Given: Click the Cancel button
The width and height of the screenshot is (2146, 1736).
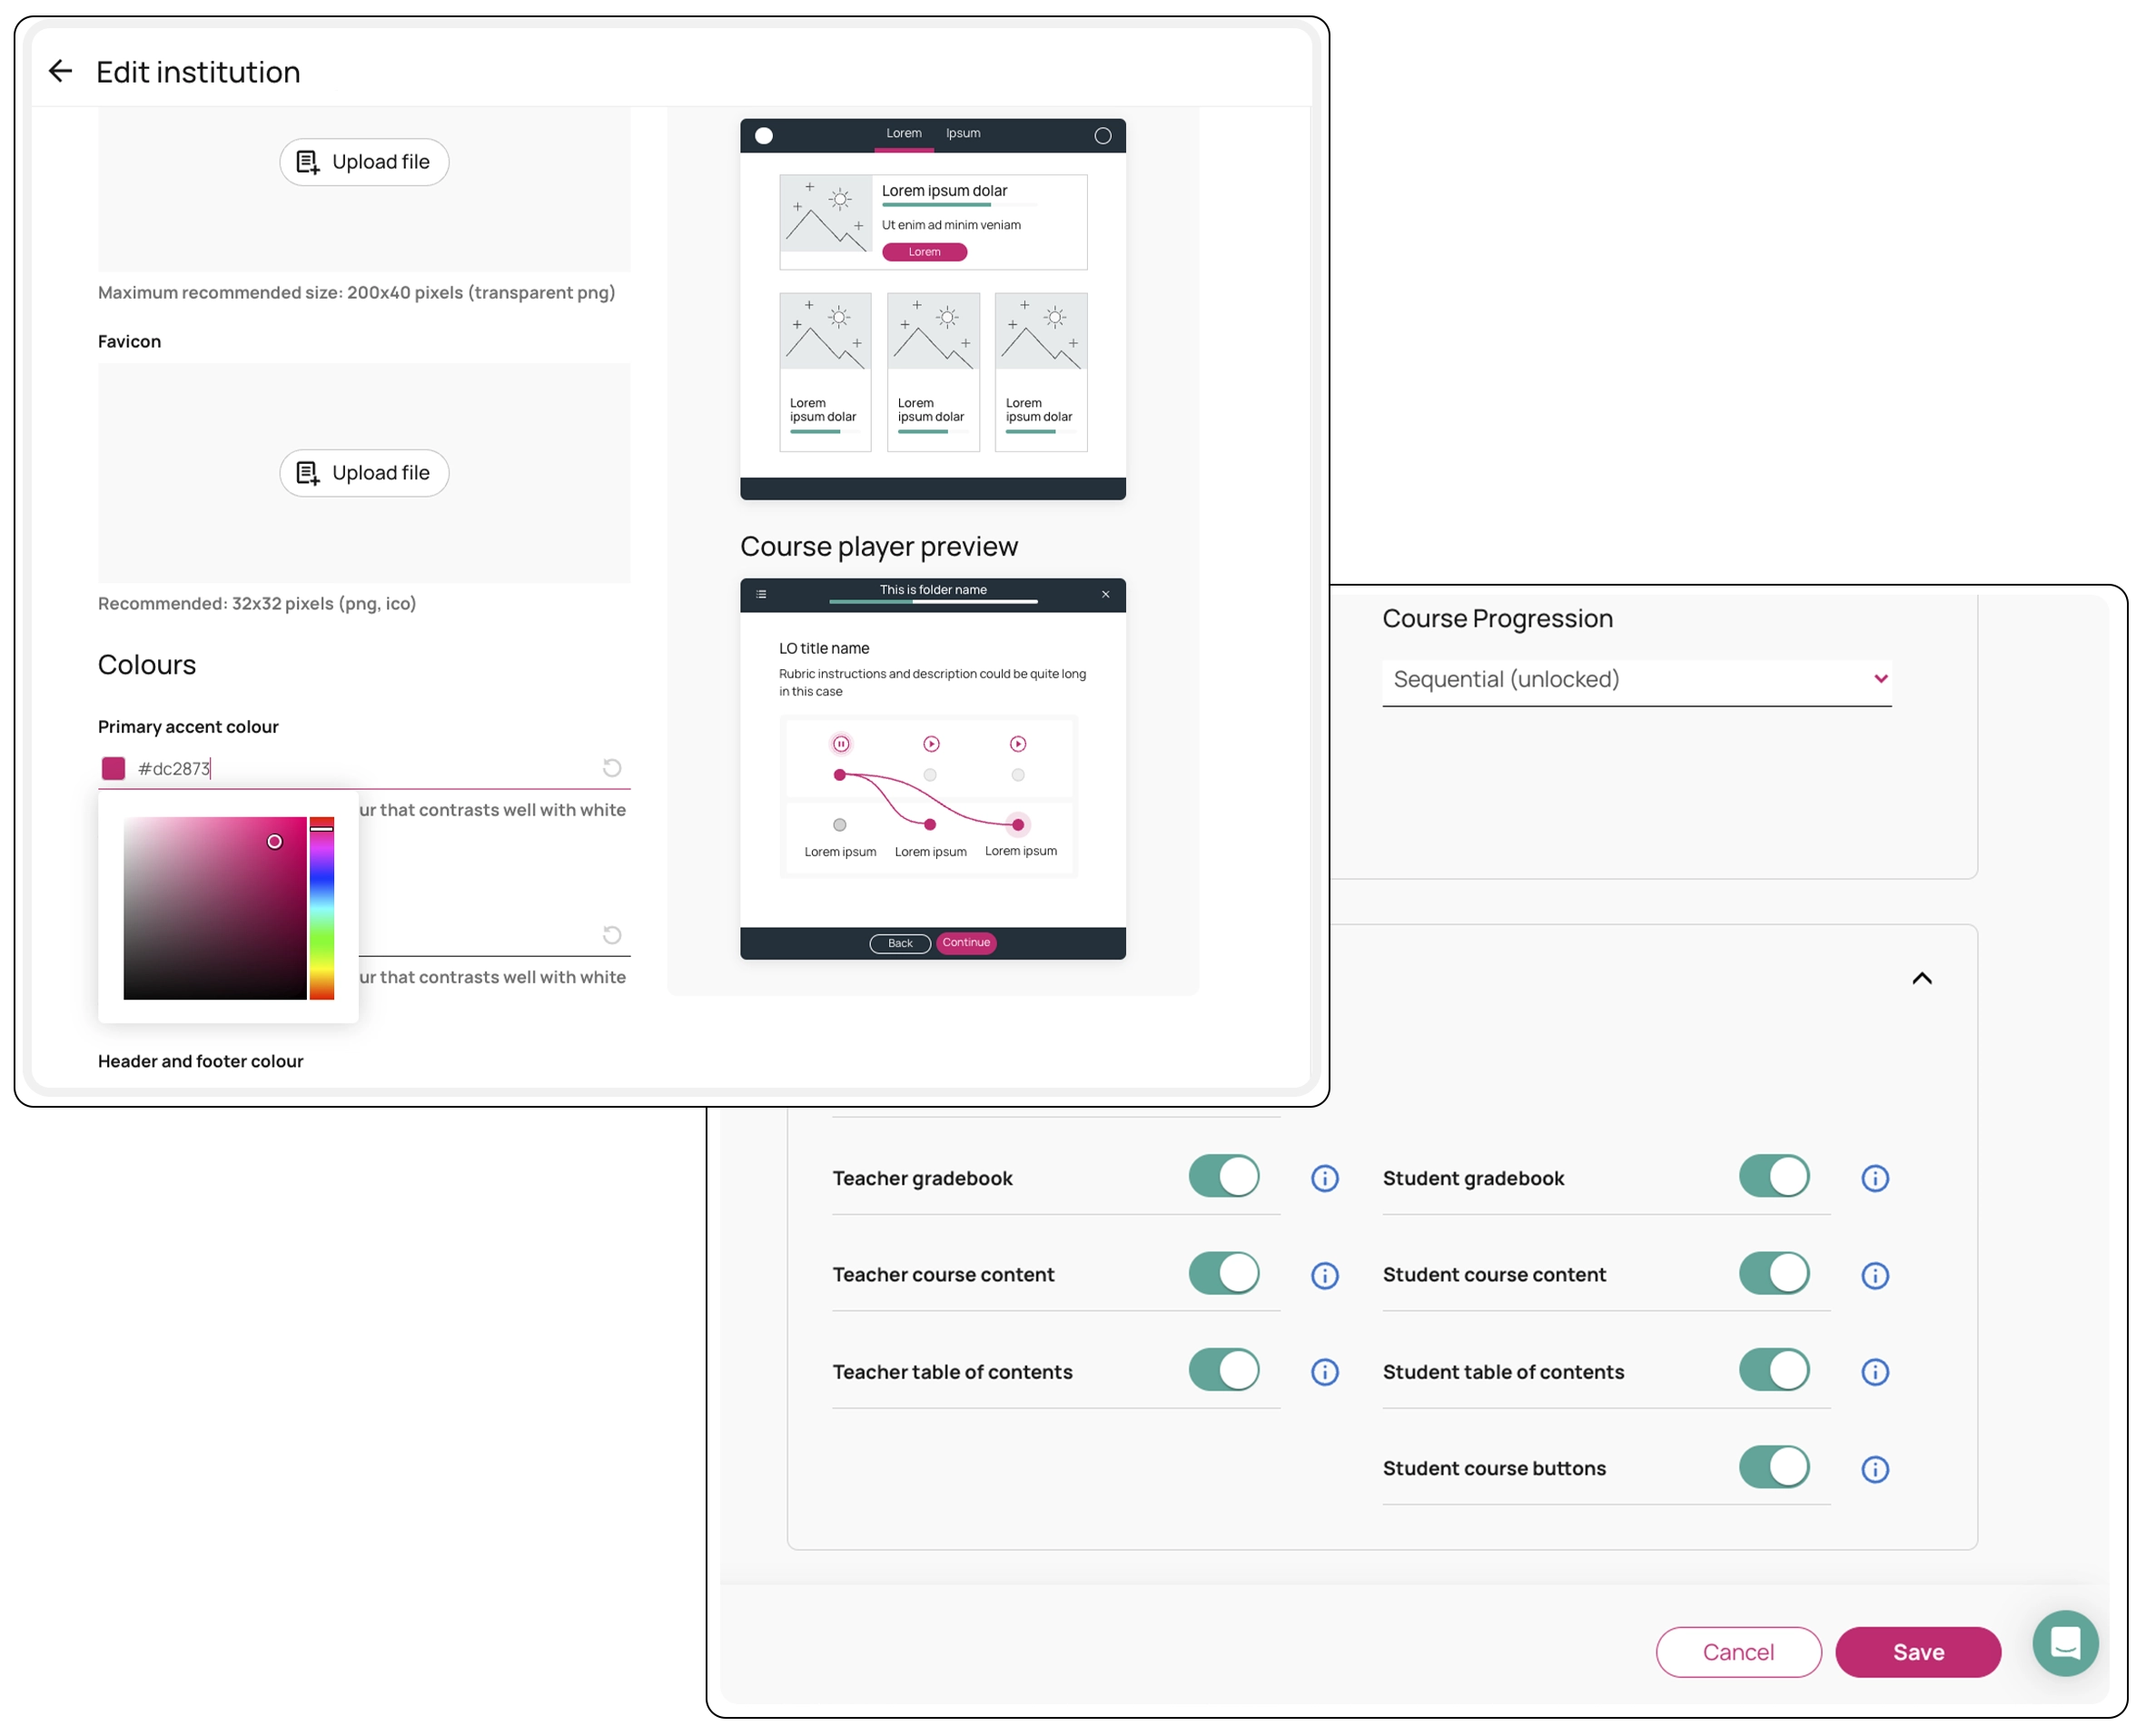Looking at the screenshot, I should click(x=1737, y=1652).
